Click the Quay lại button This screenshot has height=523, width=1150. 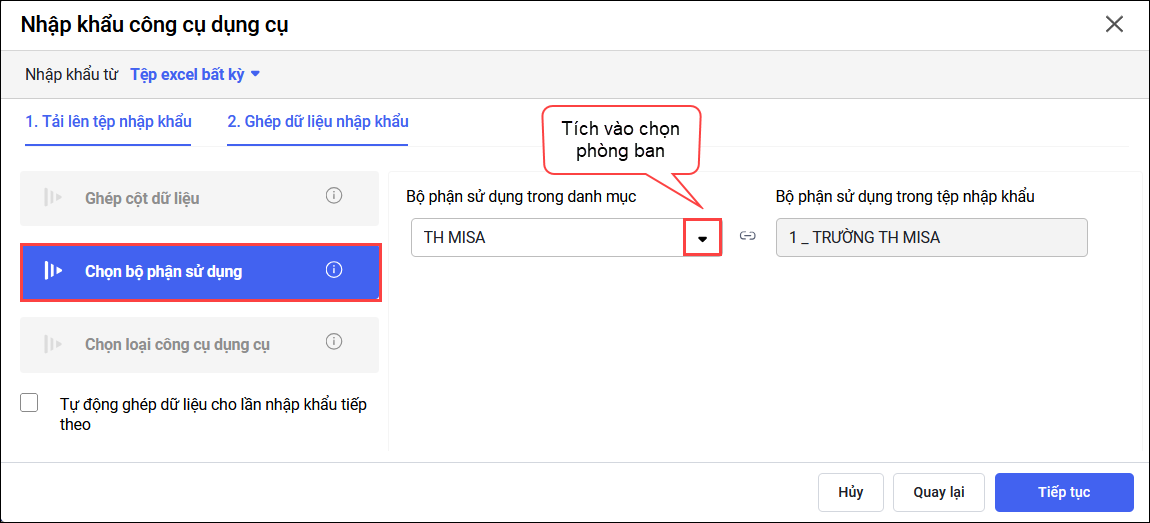pos(938,492)
